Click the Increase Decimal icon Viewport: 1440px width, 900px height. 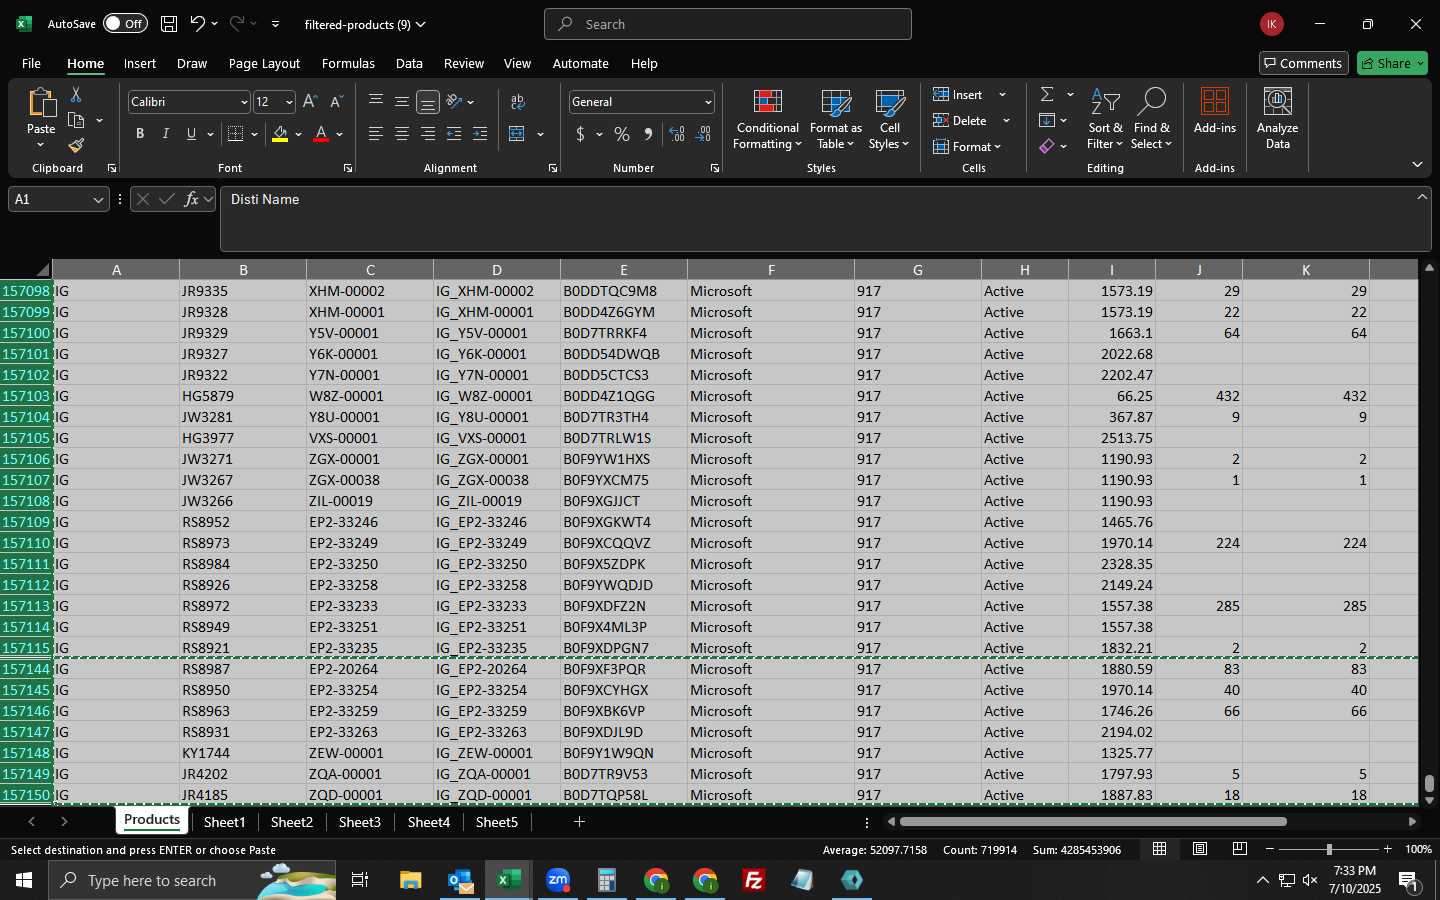click(x=677, y=134)
